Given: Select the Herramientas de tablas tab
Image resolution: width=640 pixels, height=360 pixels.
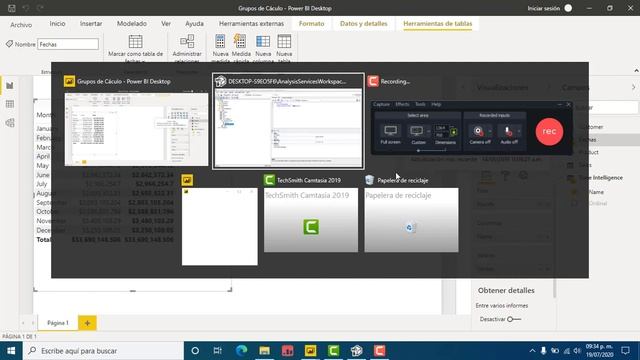Looking at the screenshot, I should pos(438,24).
